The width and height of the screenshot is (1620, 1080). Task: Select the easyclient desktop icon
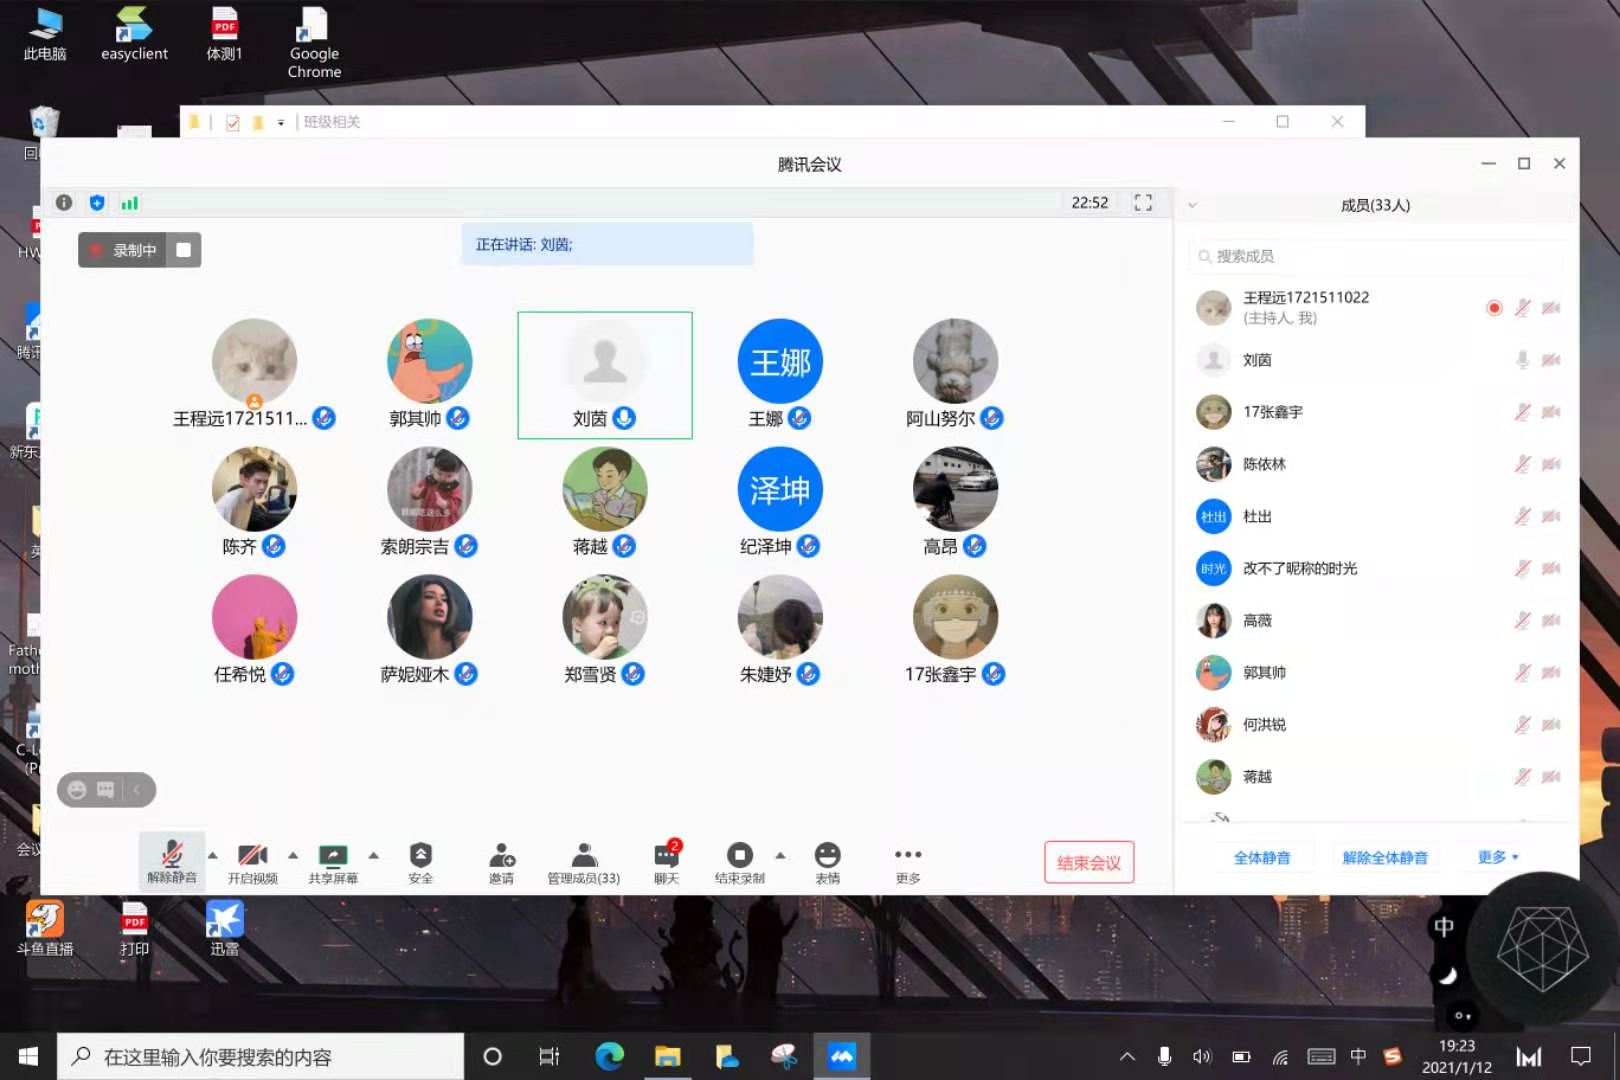(x=134, y=34)
